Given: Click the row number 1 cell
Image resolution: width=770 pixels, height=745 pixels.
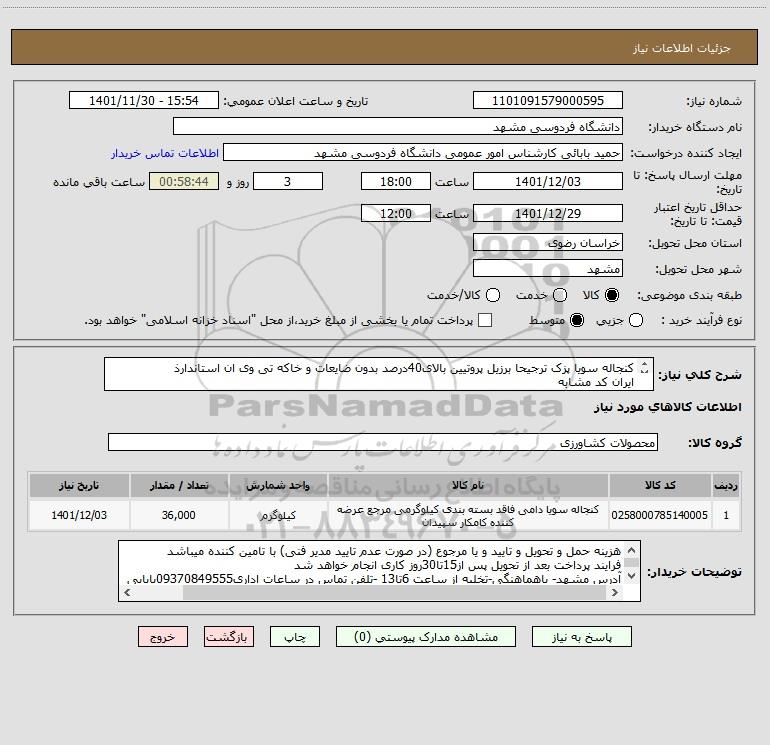Looking at the screenshot, I should (x=726, y=515).
